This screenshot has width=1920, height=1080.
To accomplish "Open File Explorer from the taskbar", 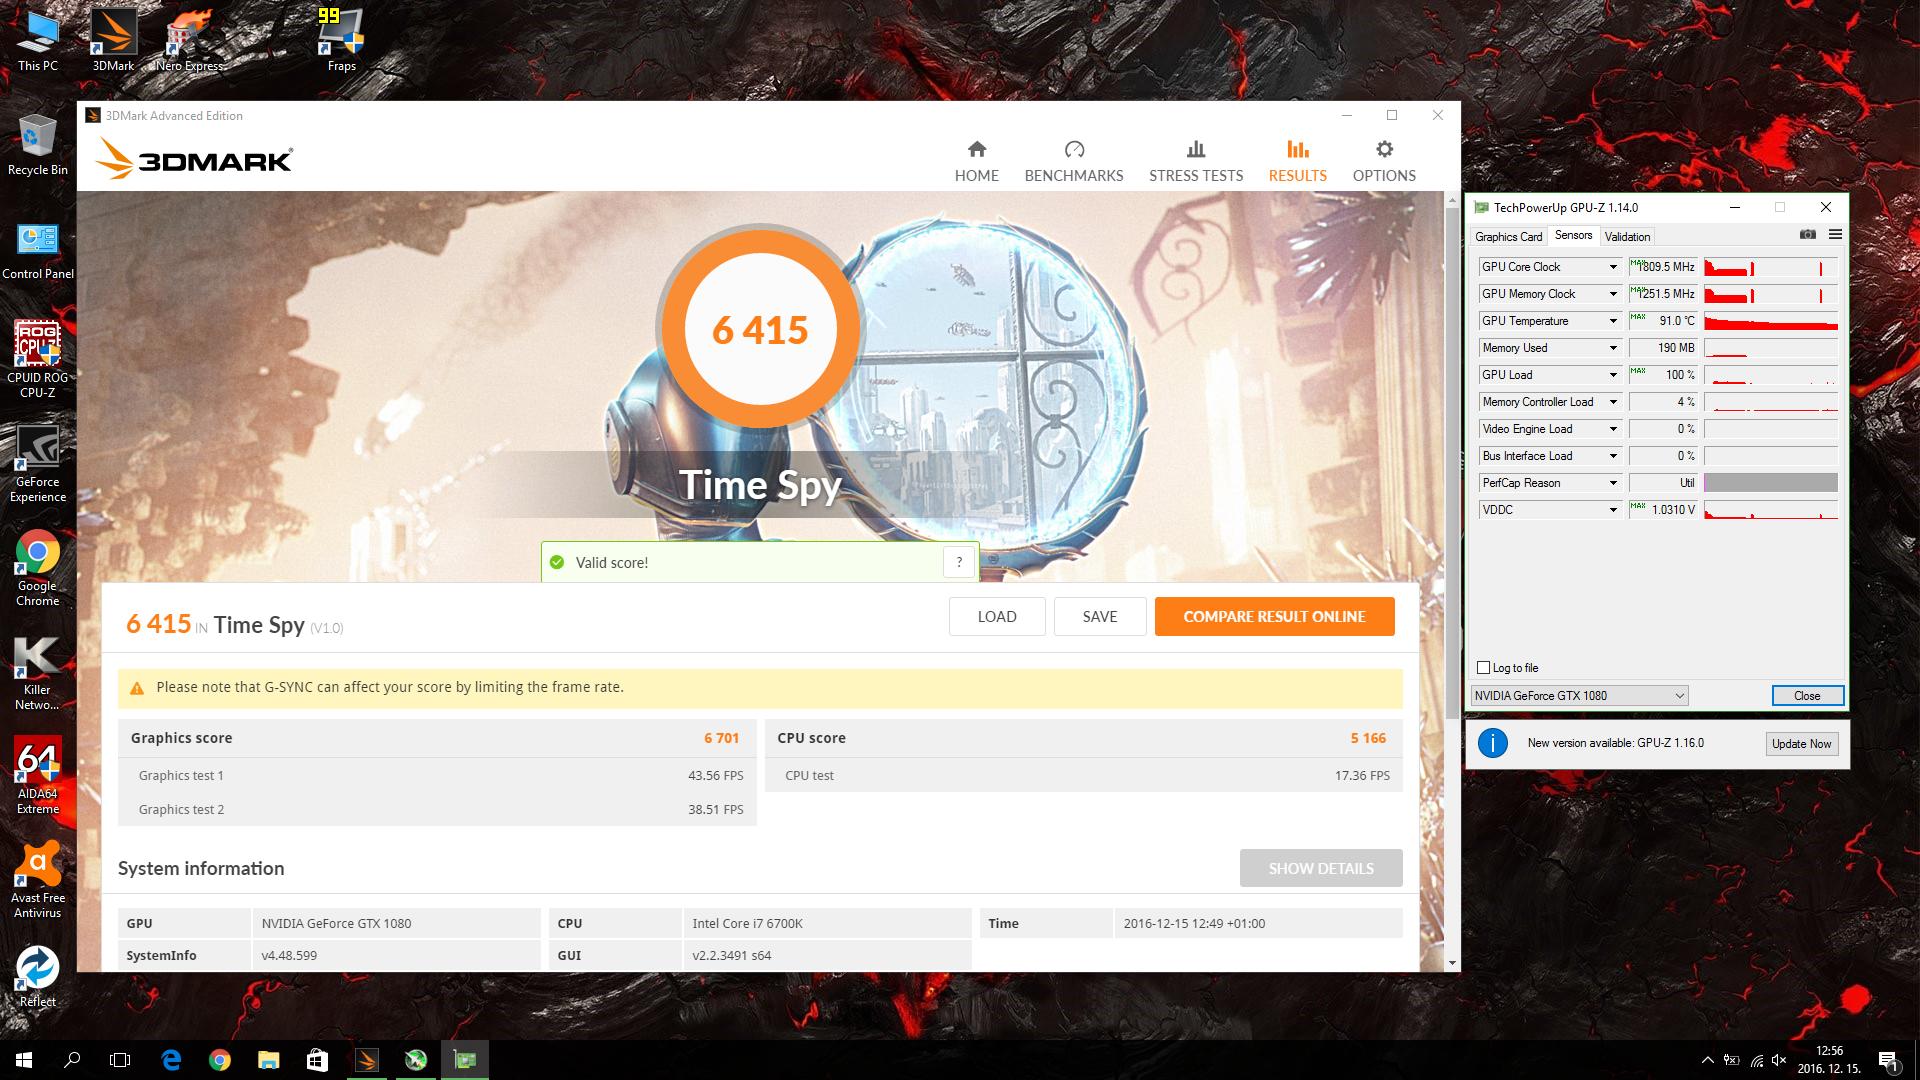I will [x=269, y=1060].
